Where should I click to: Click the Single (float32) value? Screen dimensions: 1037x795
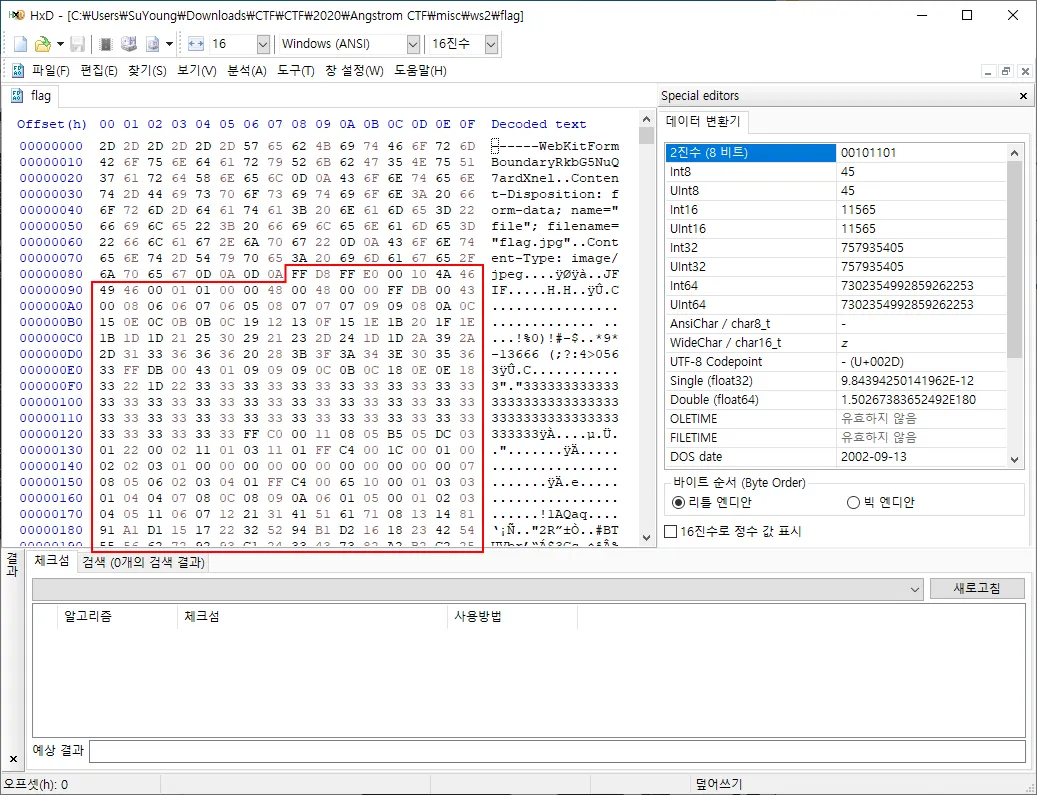click(907, 381)
